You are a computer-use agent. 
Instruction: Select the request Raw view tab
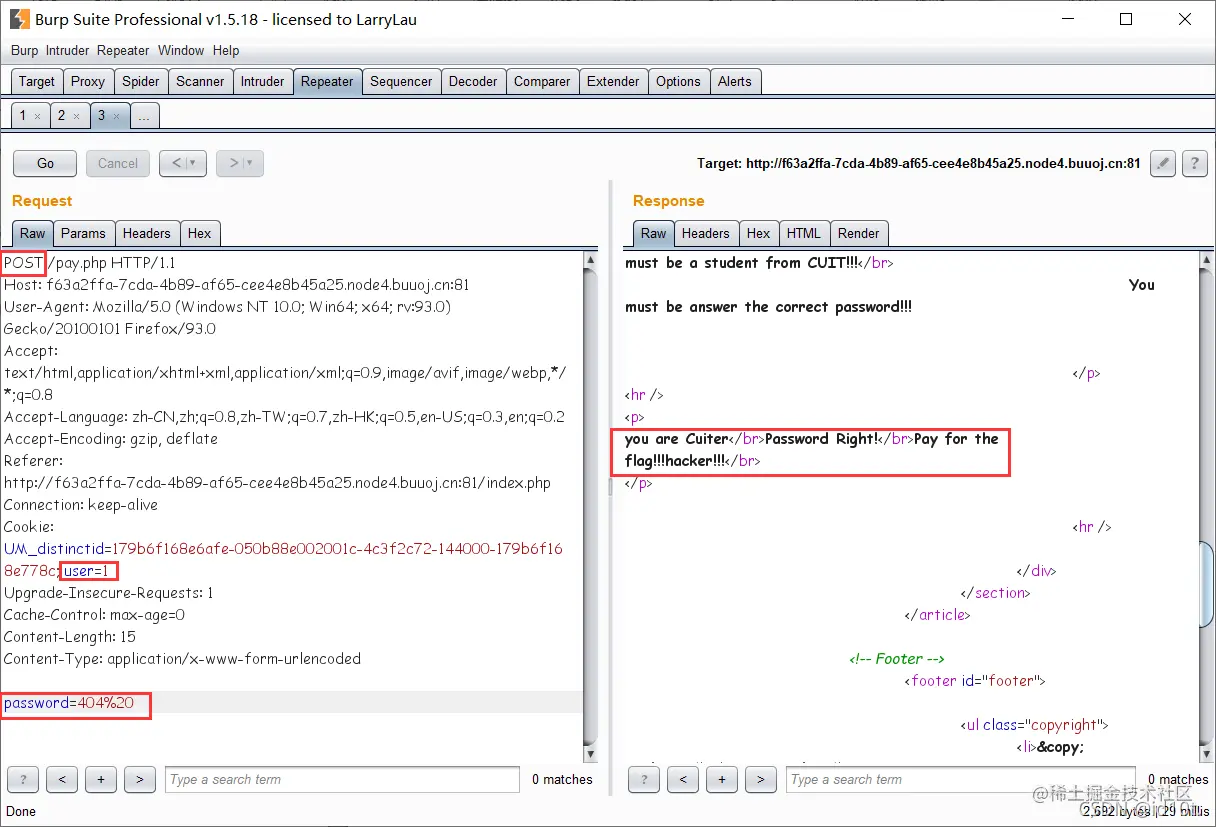(33, 233)
